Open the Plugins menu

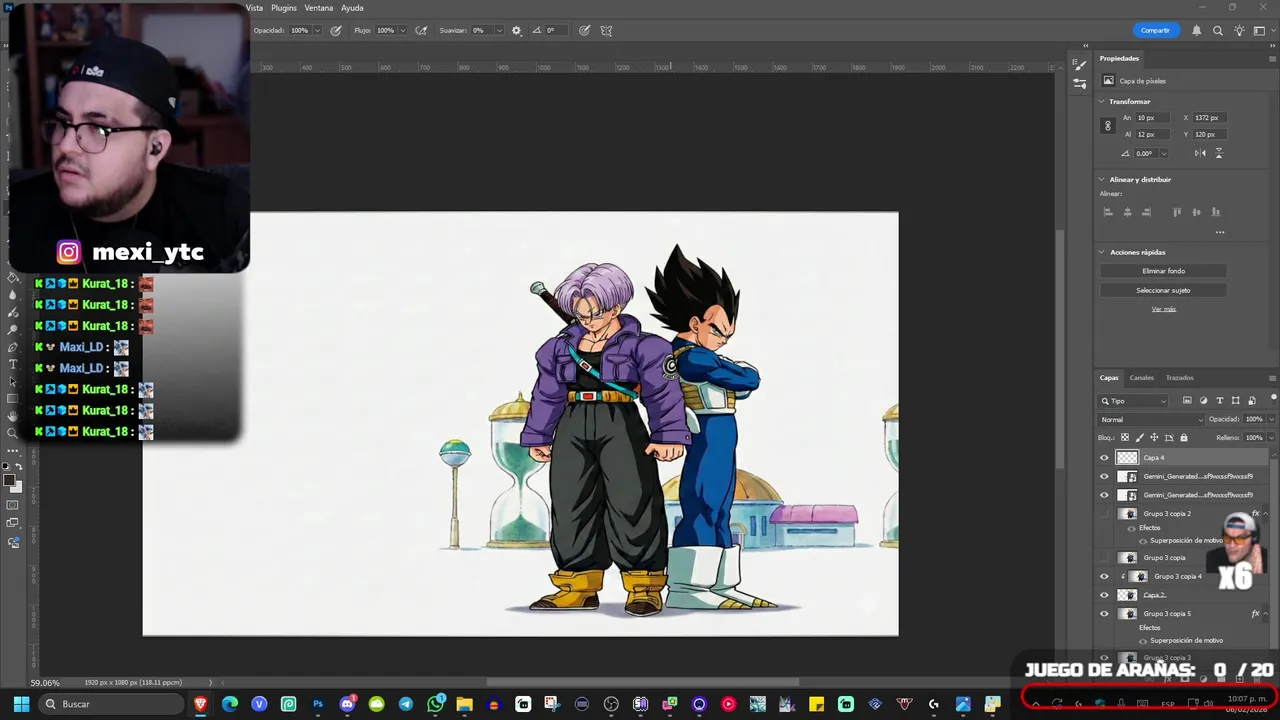[284, 8]
